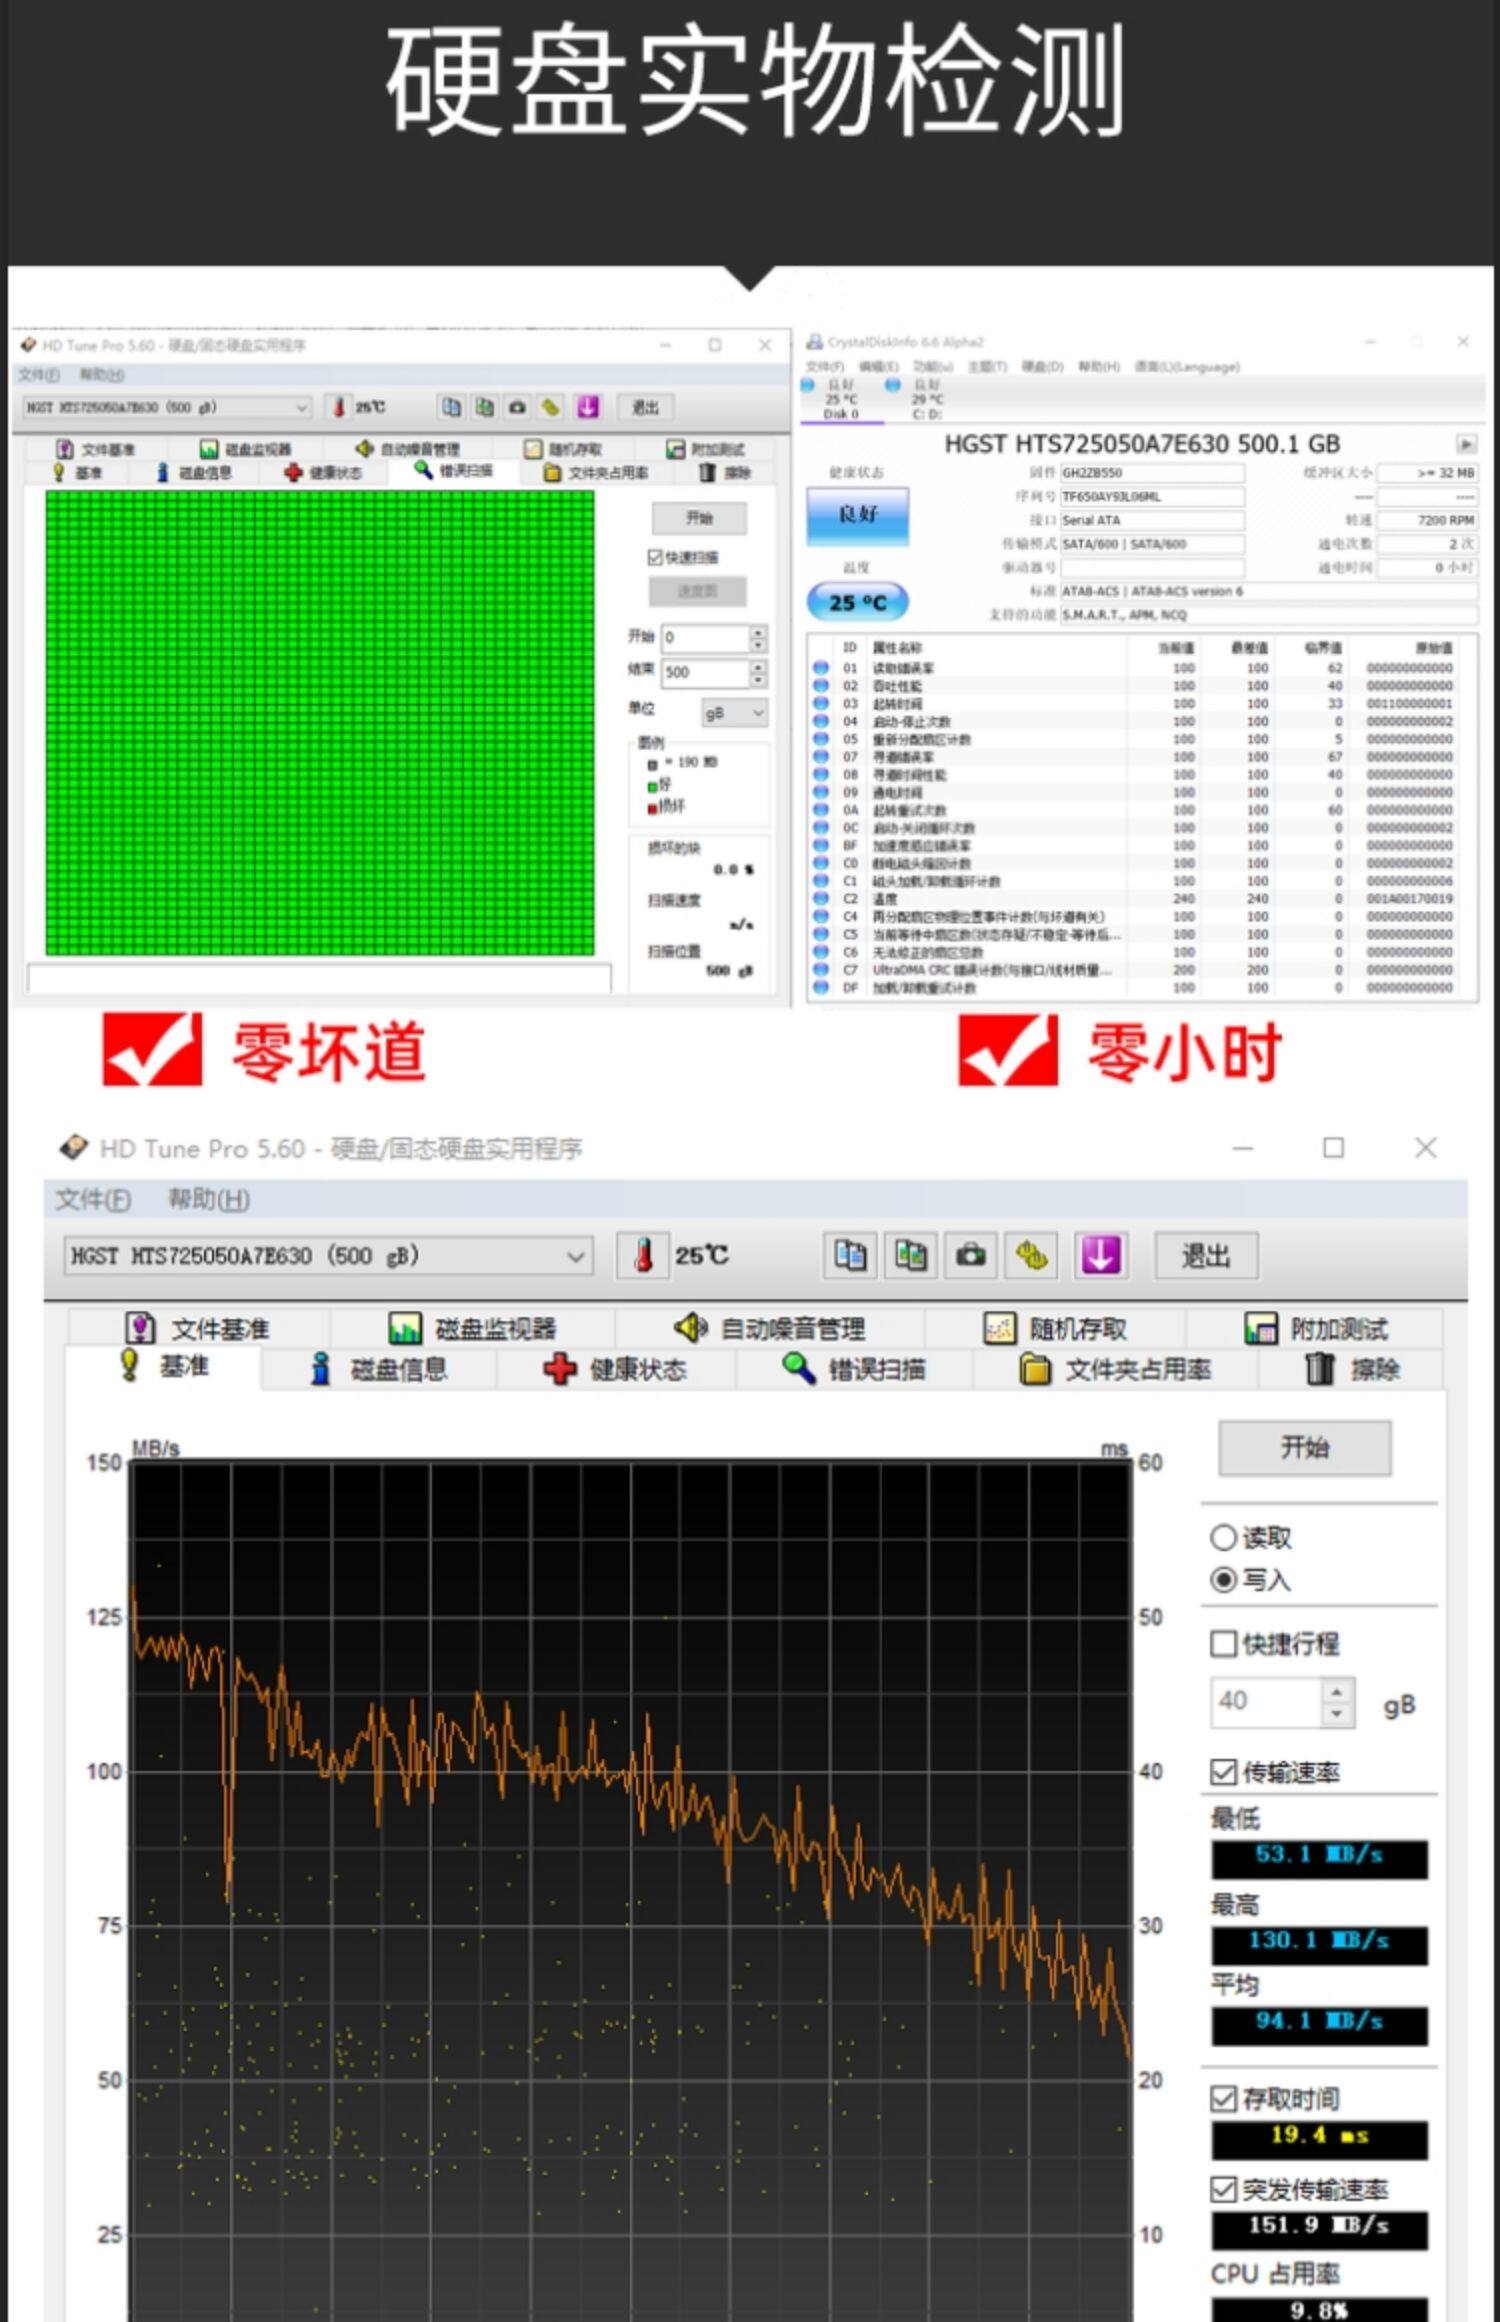
Task: Click 开始 button in error scan HD Tune window
Action: point(699,518)
